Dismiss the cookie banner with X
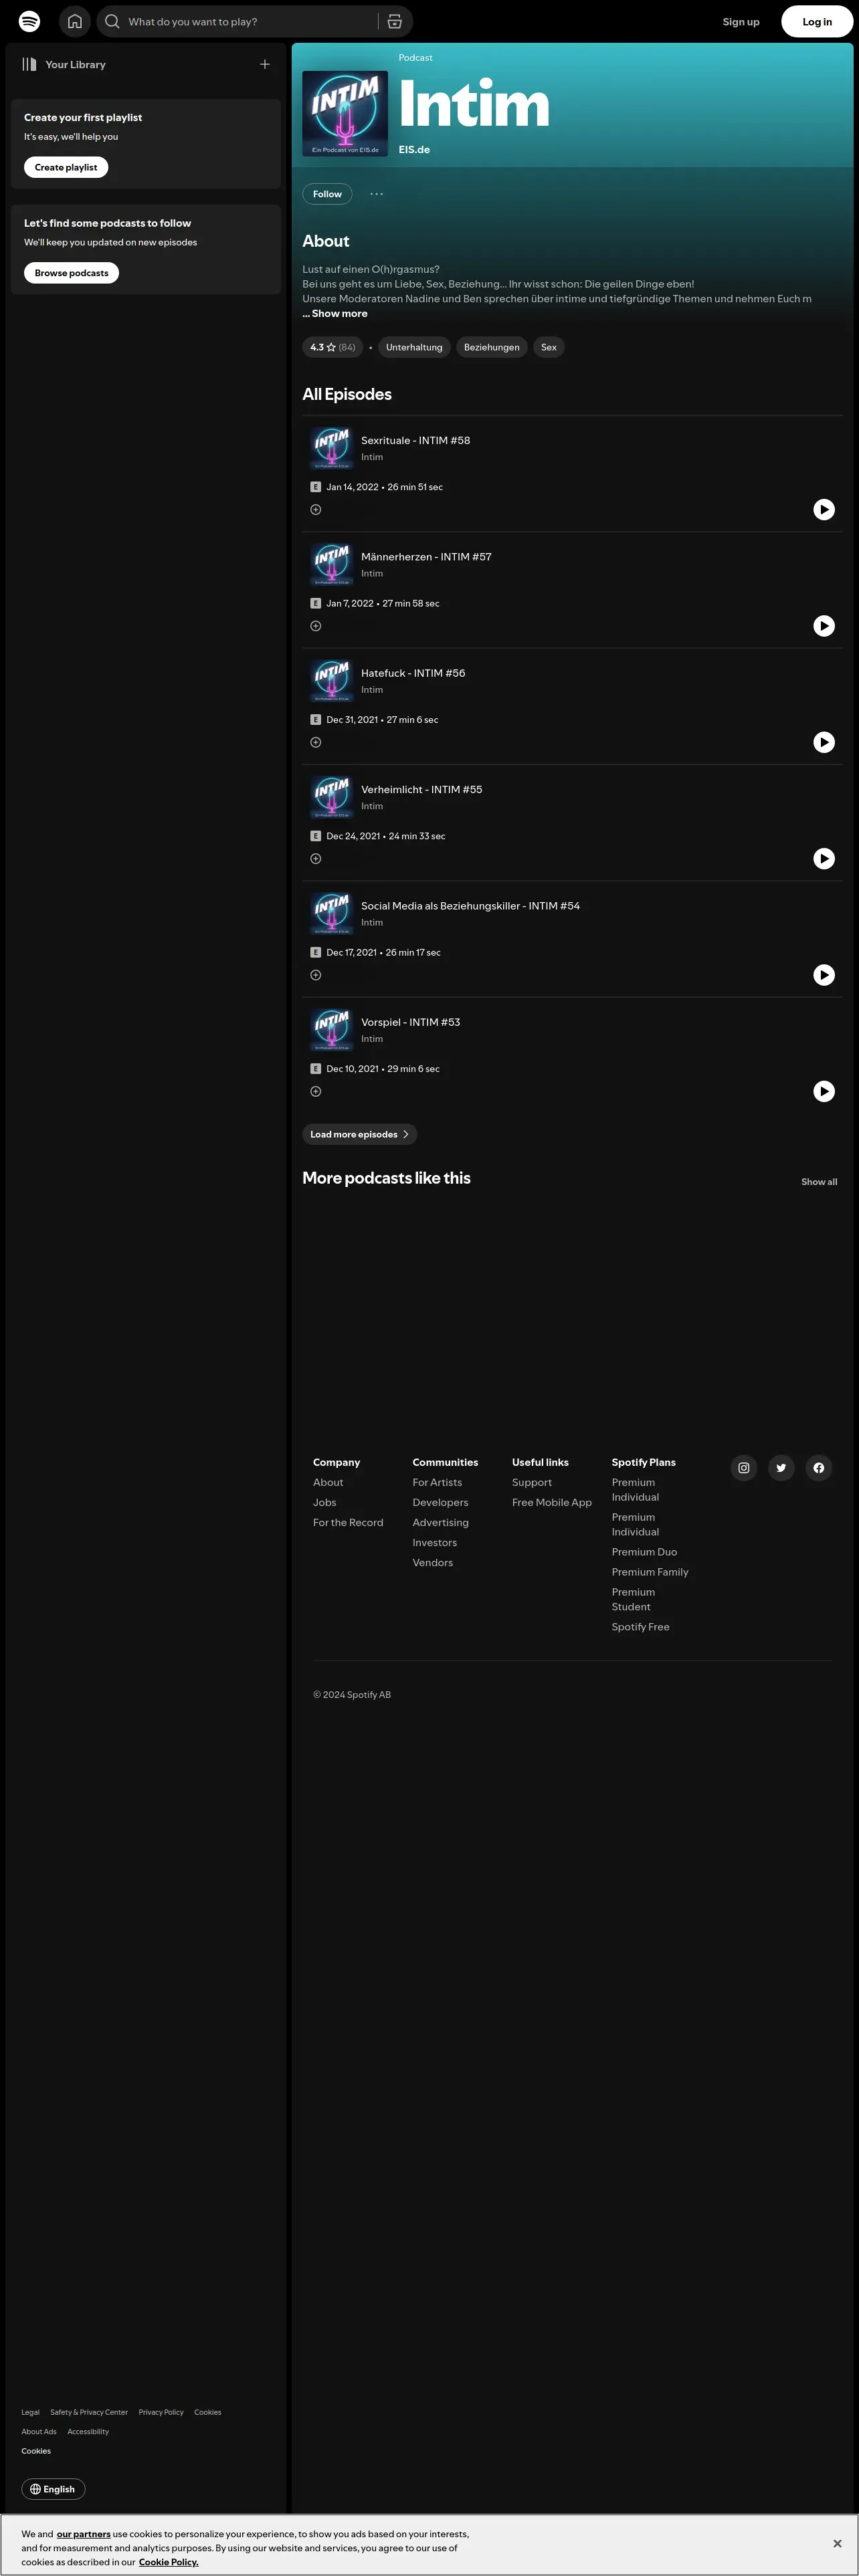Viewport: 859px width, 2576px height. 837,2543
